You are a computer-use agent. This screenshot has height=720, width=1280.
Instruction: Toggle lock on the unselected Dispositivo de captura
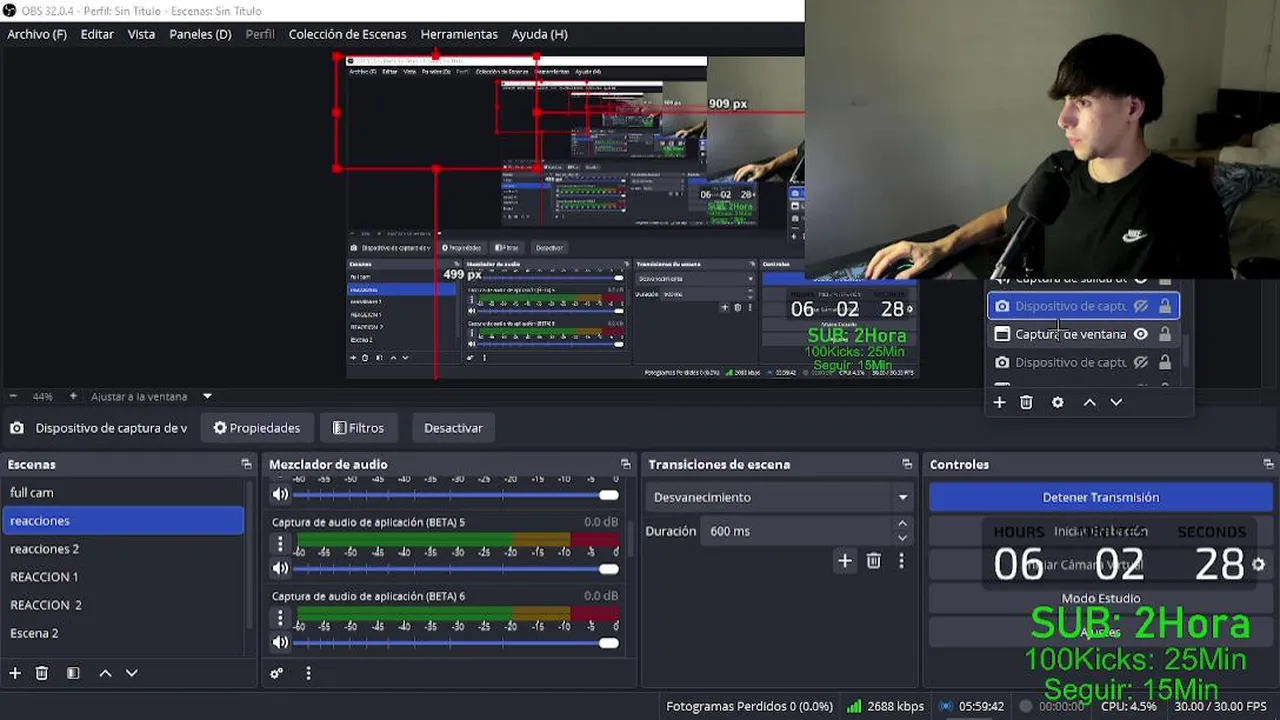point(1165,362)
